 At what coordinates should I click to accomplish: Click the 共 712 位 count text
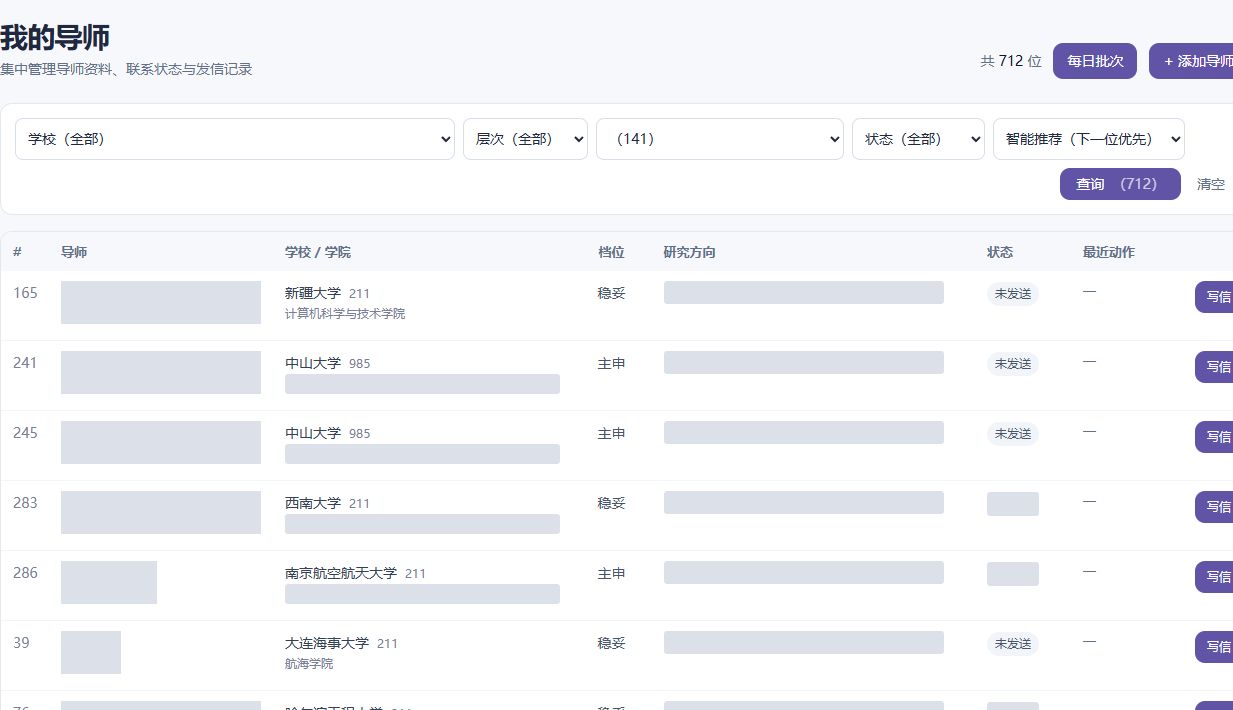pos(1011,61)
